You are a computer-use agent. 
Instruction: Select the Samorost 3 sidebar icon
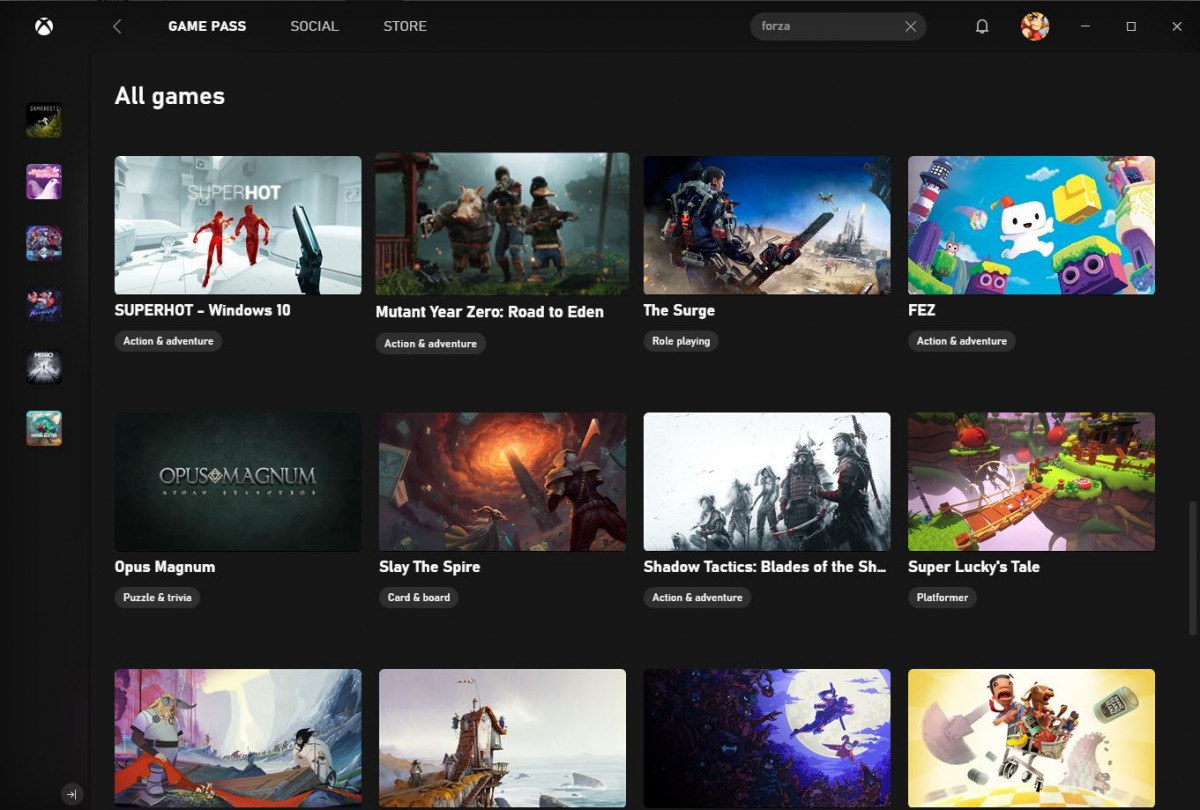44,120
